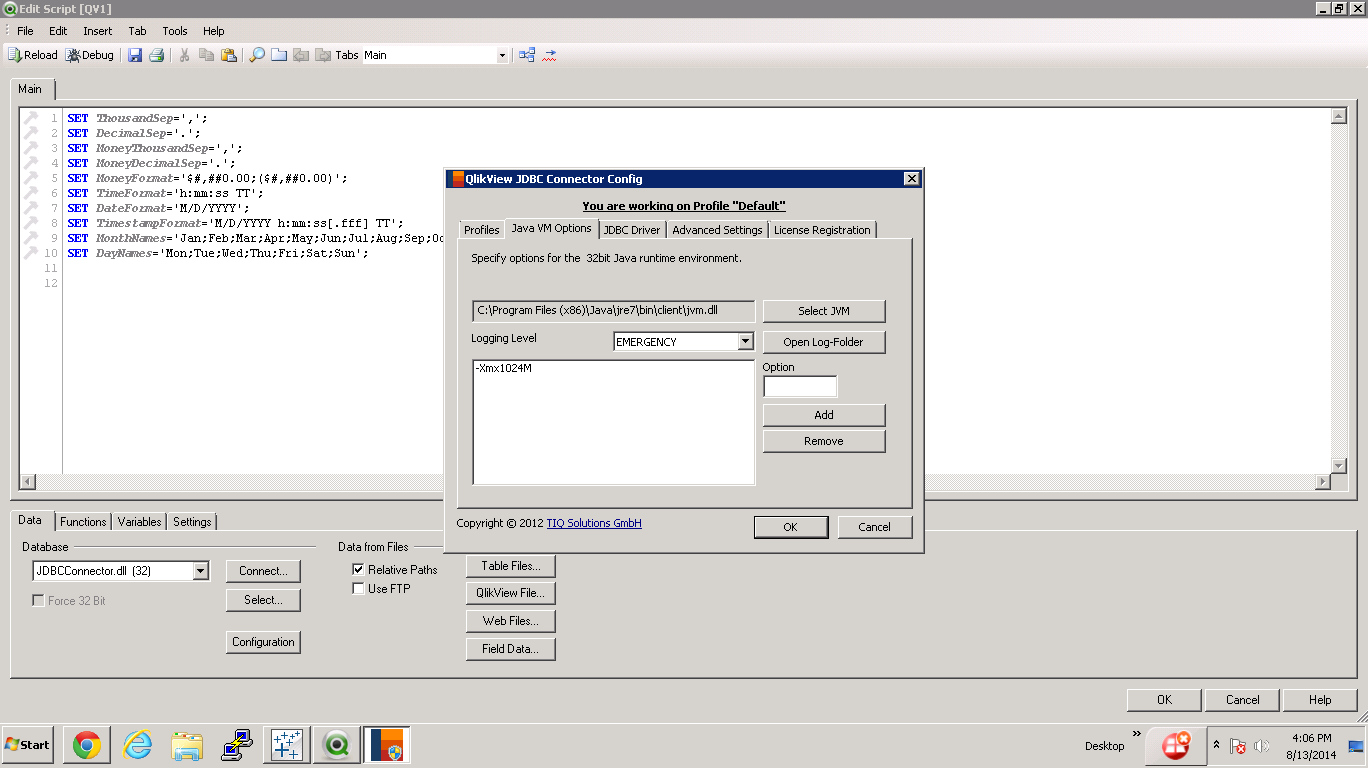This screenshot has width=1368, height=768.
Task: Save the script with the floppy disk icon
Action: (x=135, y=55)
